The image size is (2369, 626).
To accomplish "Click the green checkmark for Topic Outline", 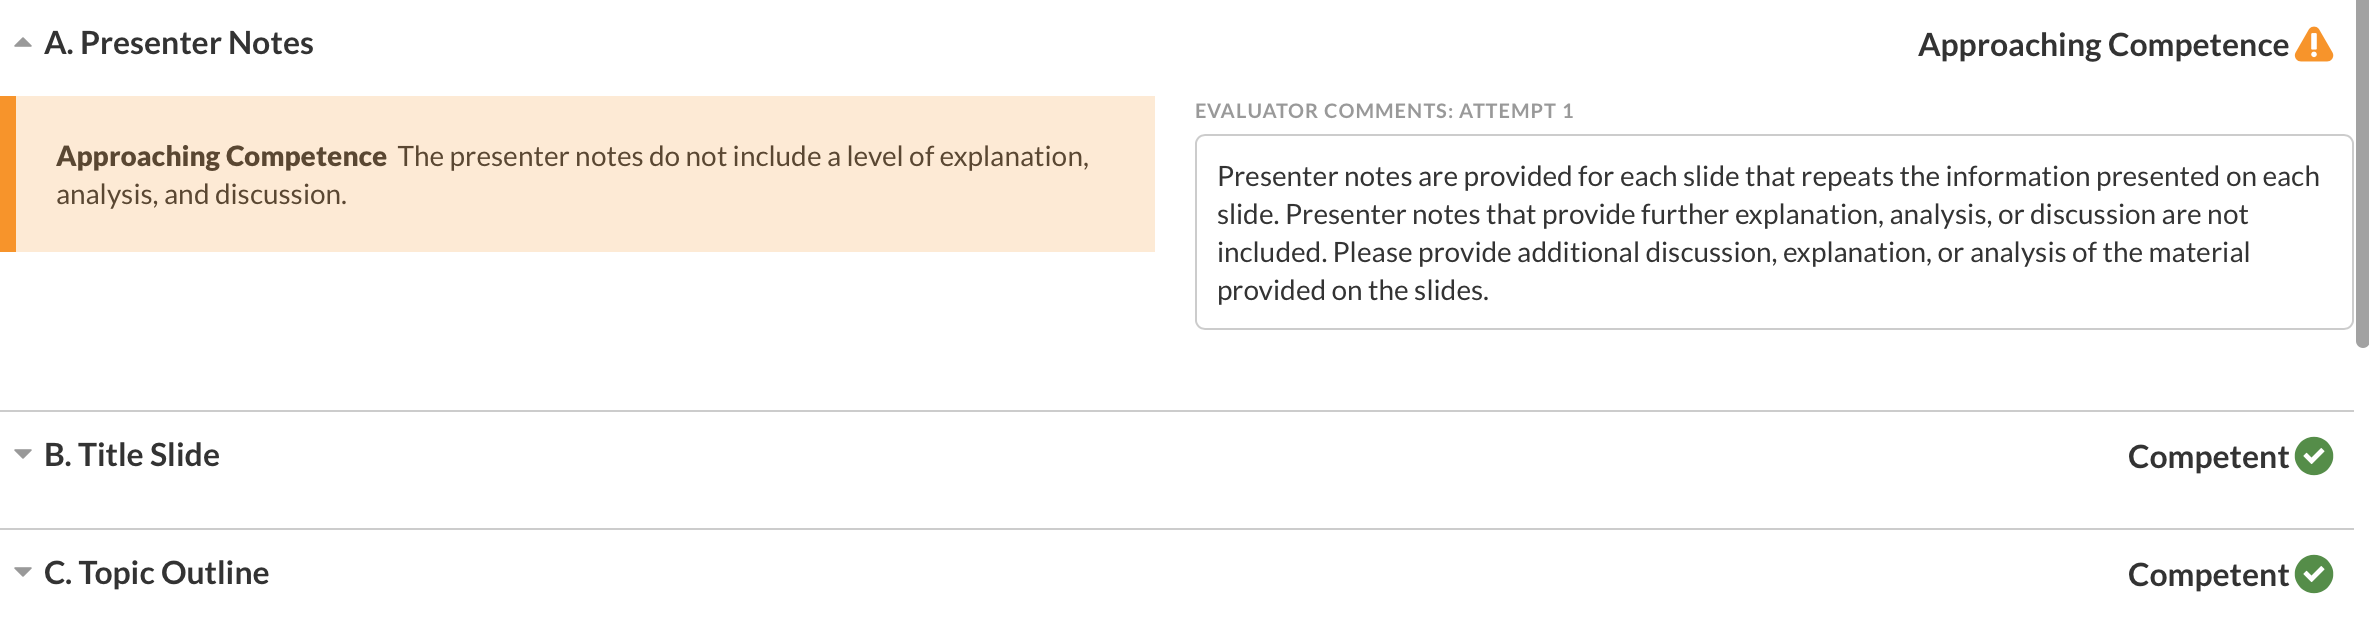I will (x=2314, y=574).
